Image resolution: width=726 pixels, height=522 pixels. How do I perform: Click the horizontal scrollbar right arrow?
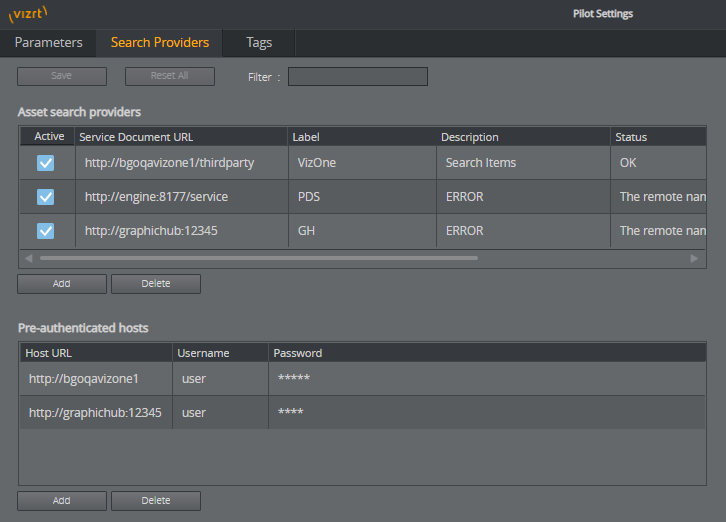(695, 258)
